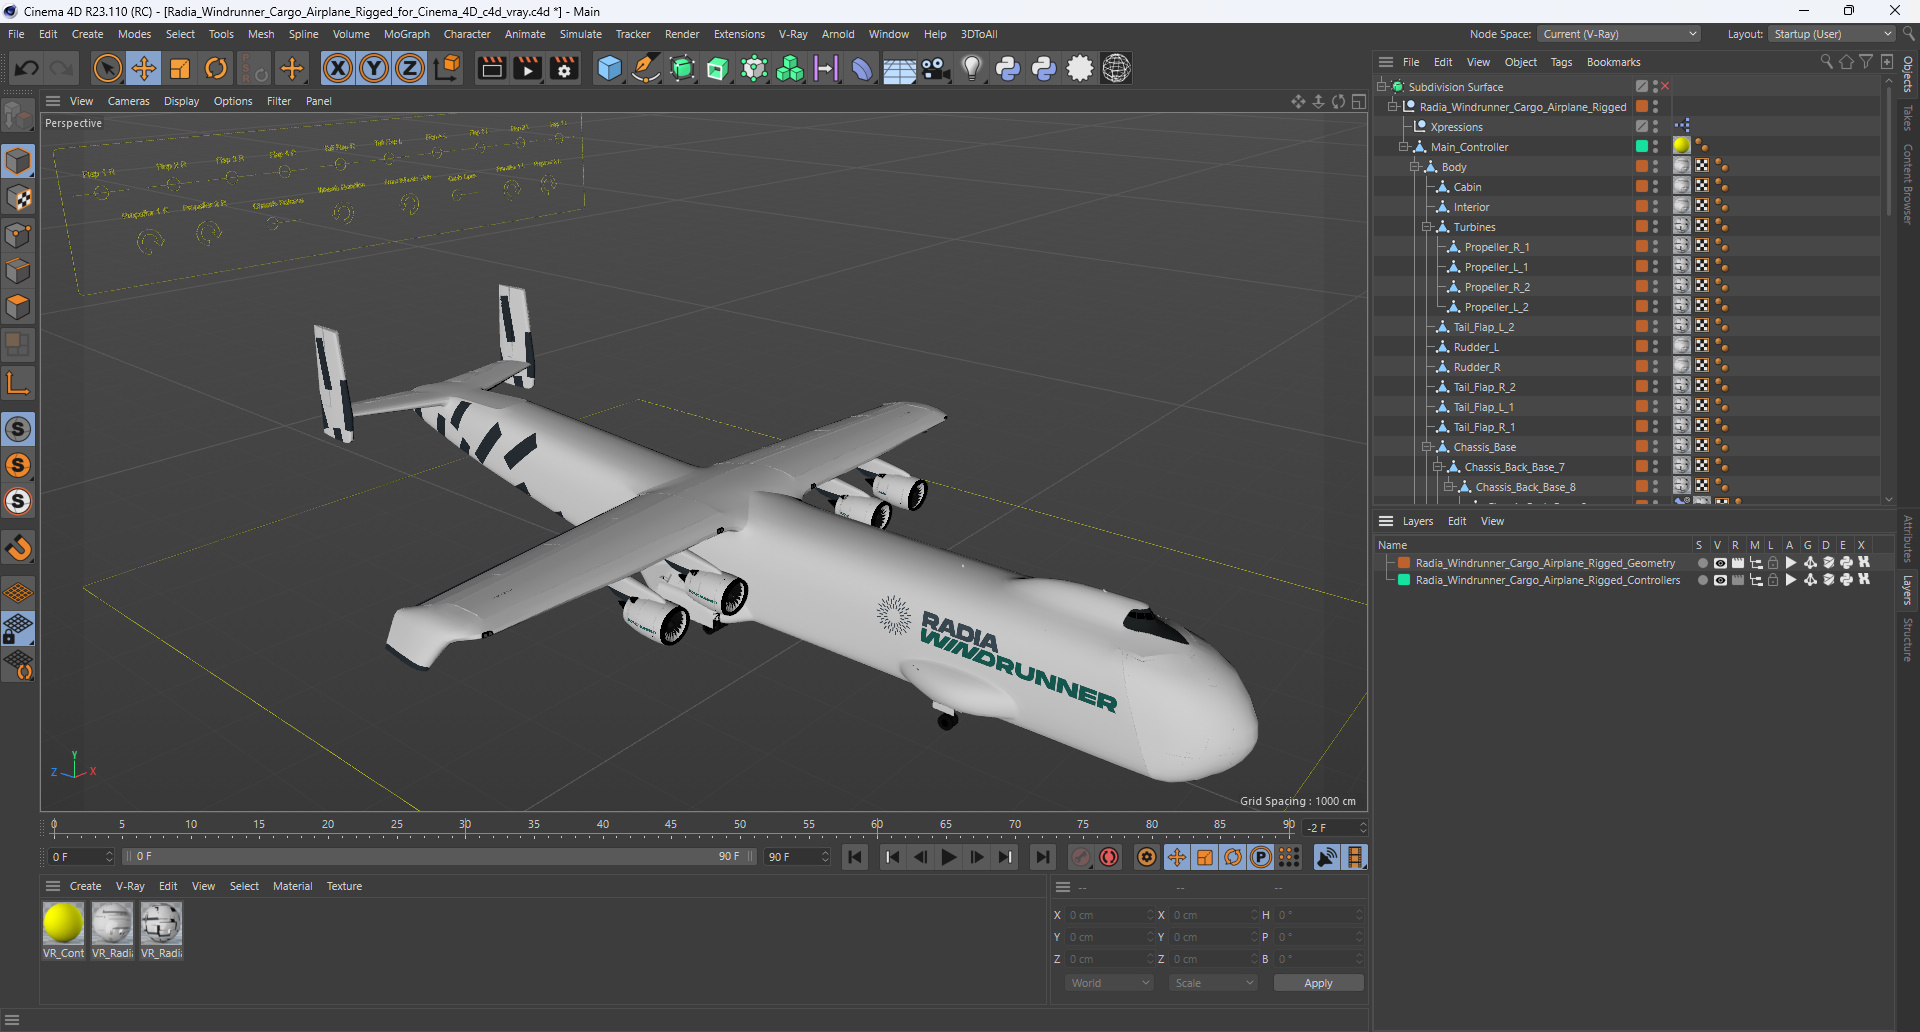Open the Layers Edit menu
The width and height of the screenshot is (1920, 1032).
[x=1457, y=521]
